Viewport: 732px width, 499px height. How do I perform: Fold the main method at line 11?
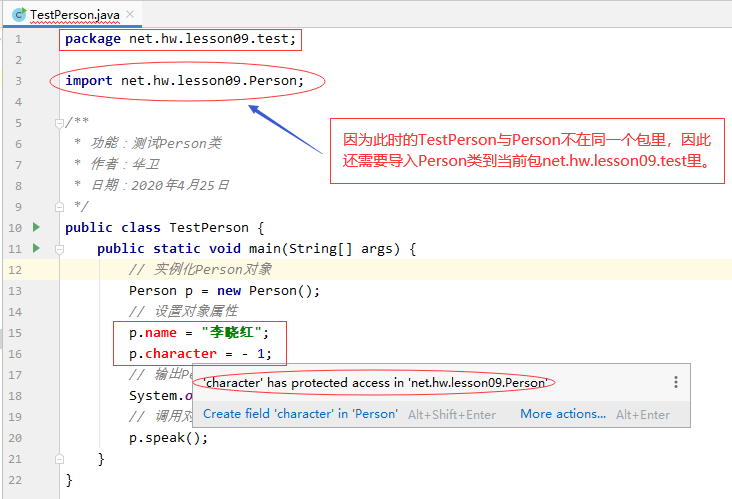[x=59, y=249]
